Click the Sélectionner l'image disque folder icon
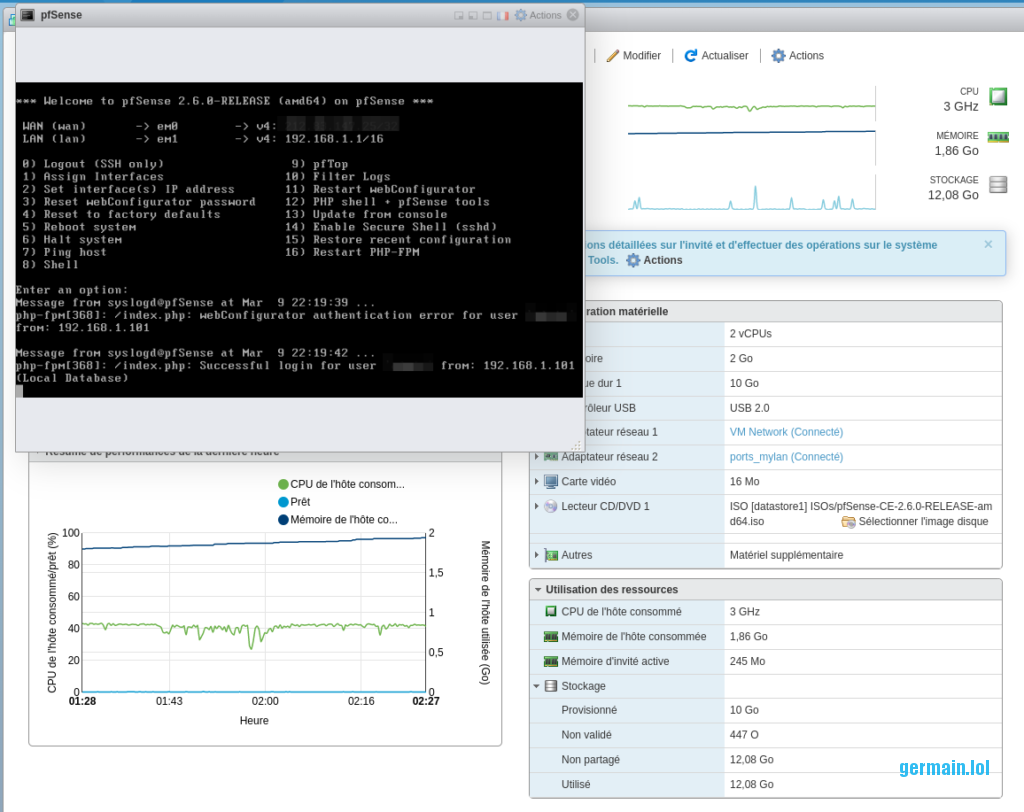 click(x=848, y=522)
